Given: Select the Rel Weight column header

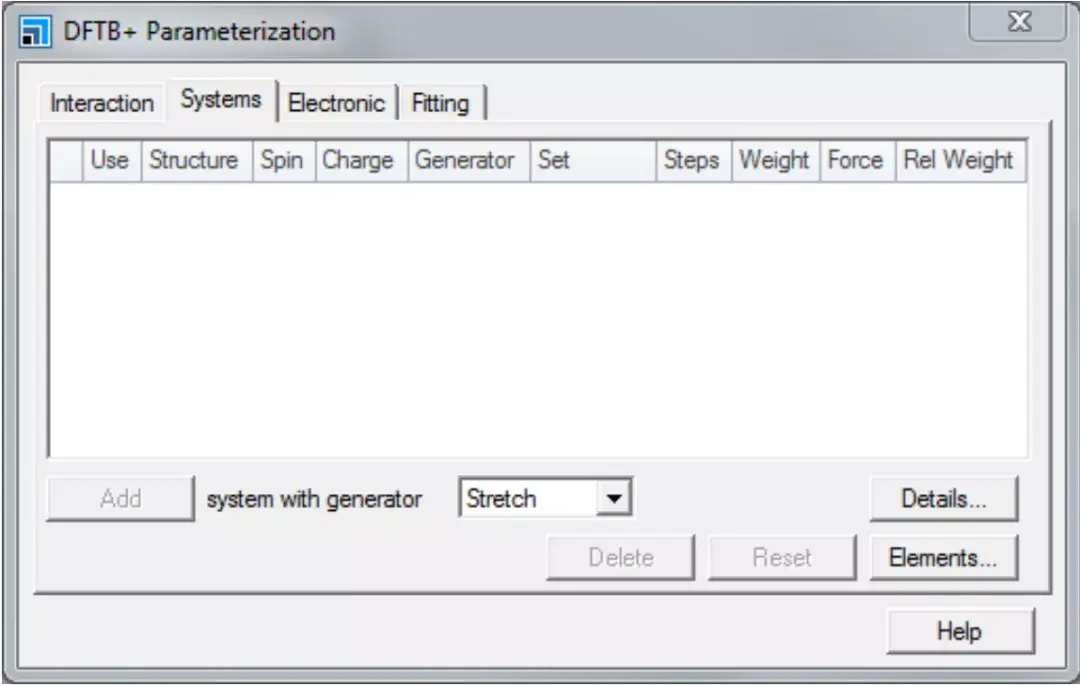Looking at the screenshot, I should (x=960, y=160).
